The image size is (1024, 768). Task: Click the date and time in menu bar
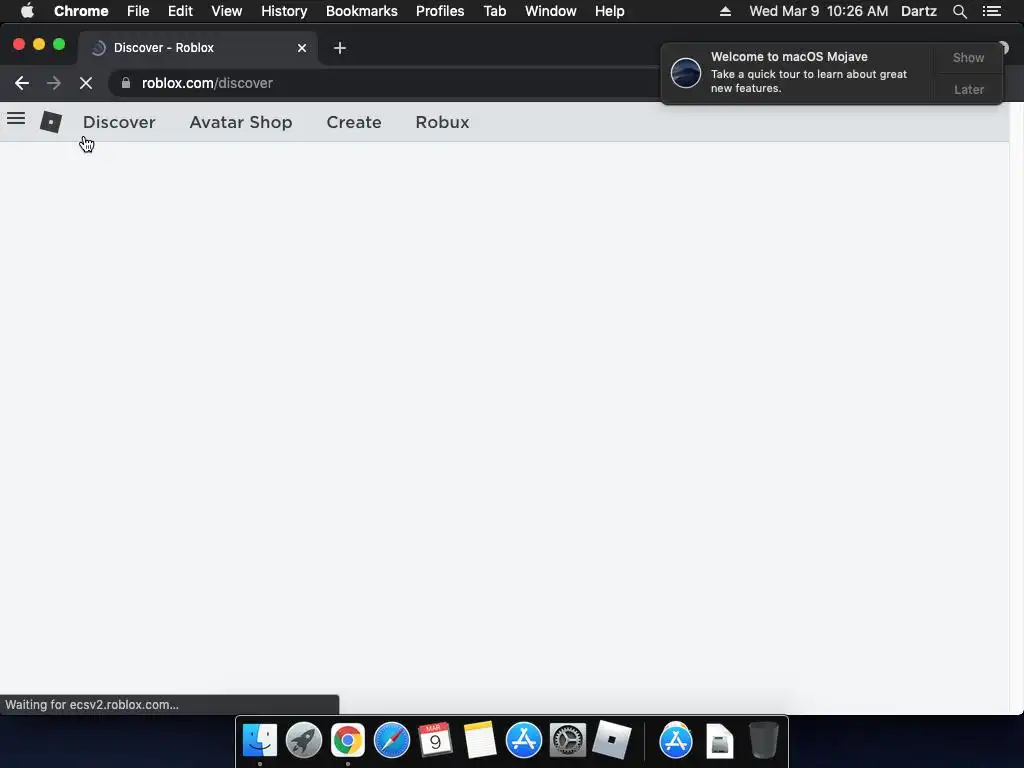pyautogui.click(x=818, y=11)
